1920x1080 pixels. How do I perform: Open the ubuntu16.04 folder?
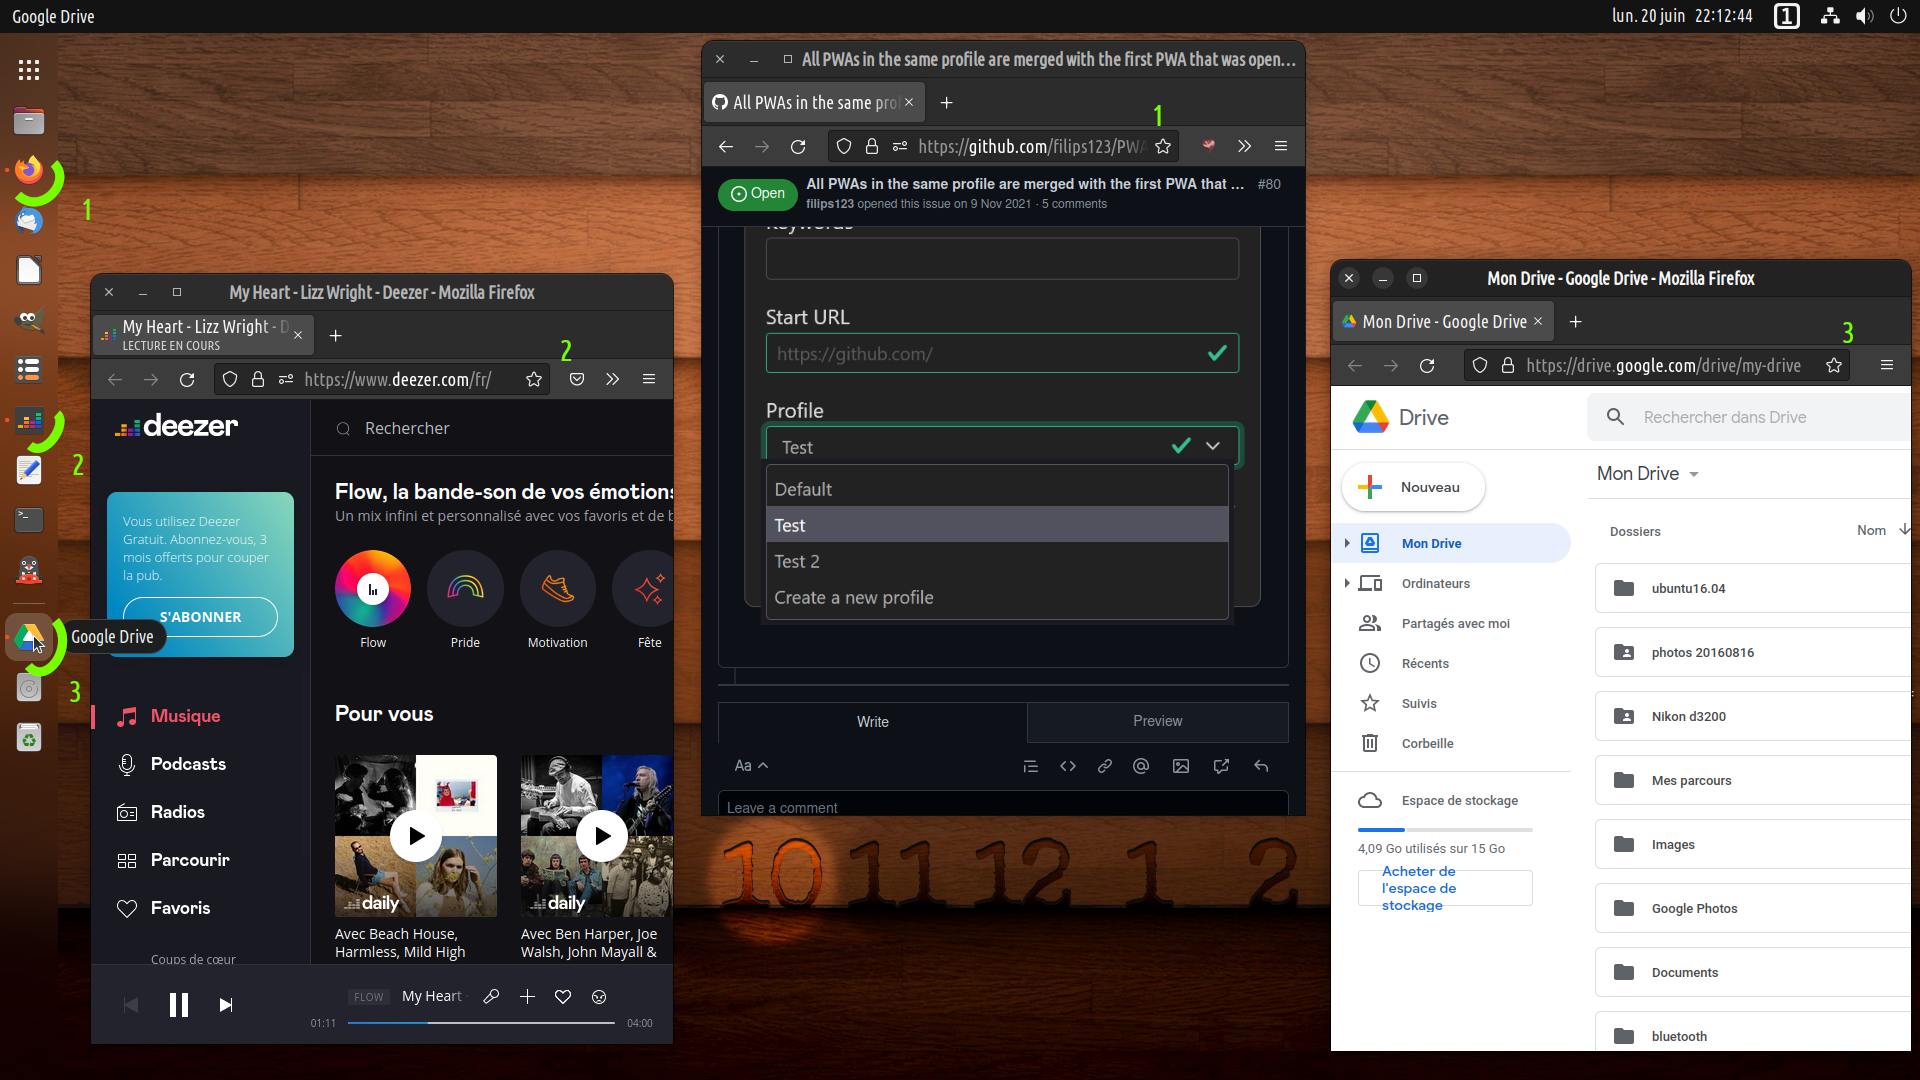tap(1752, 588)
